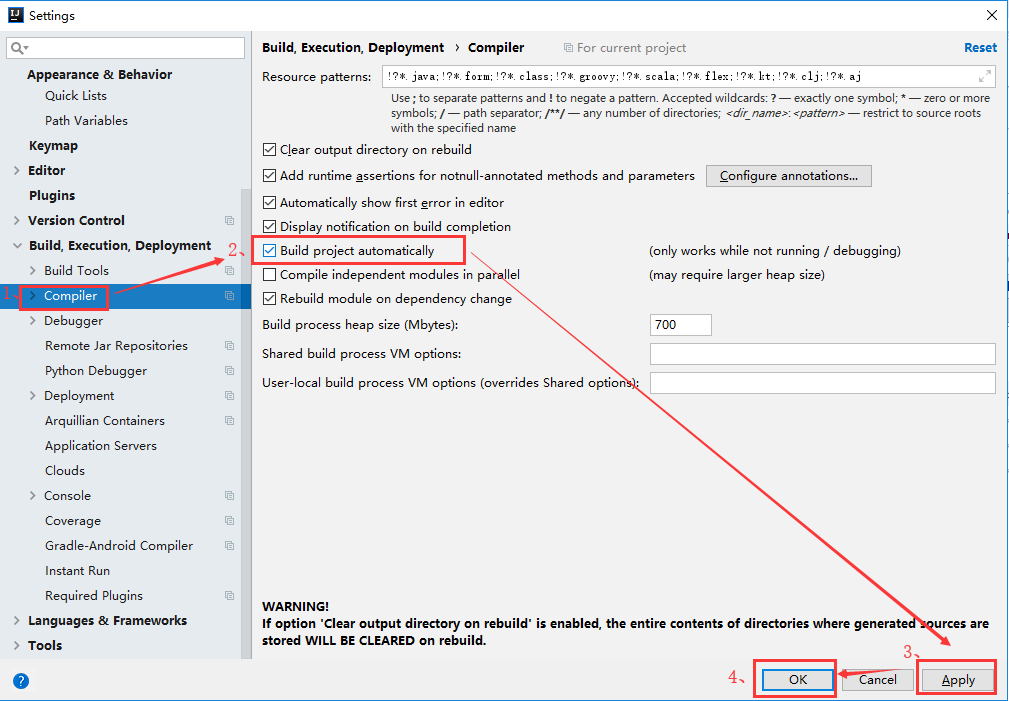Expand the Version Control tree node
1009x701 pixels.
[17, 221]
